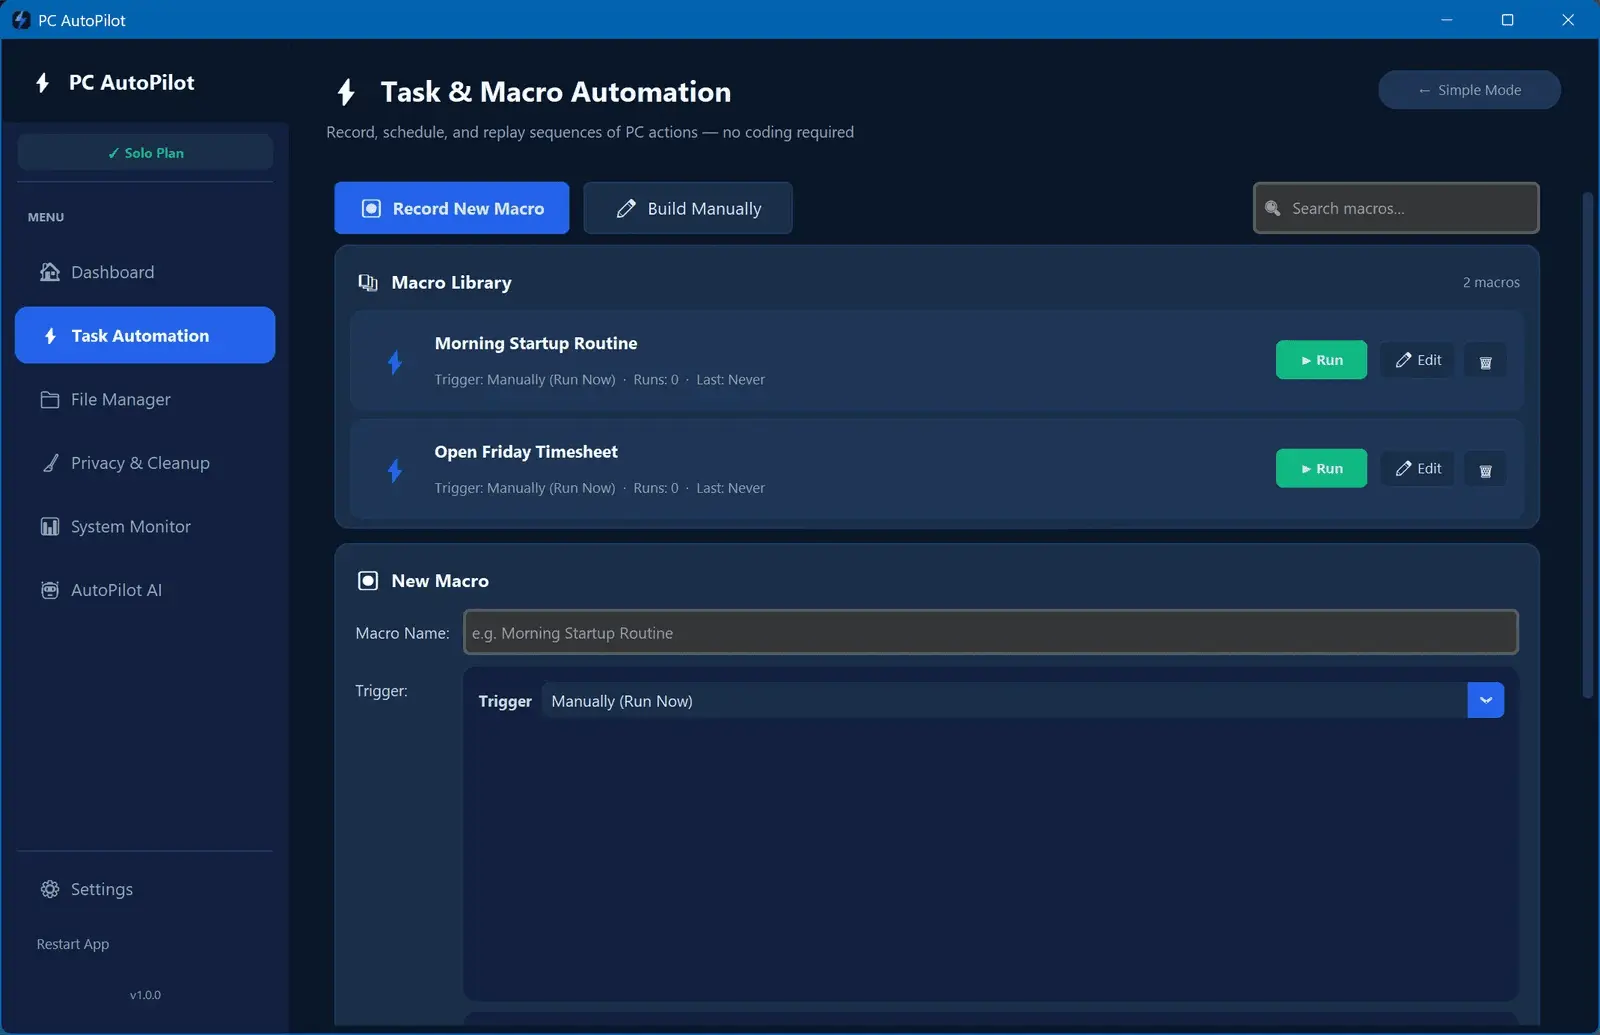1600x1035 pixels.
Task: Click the File Manager folder icon
Action: (50, 399)
